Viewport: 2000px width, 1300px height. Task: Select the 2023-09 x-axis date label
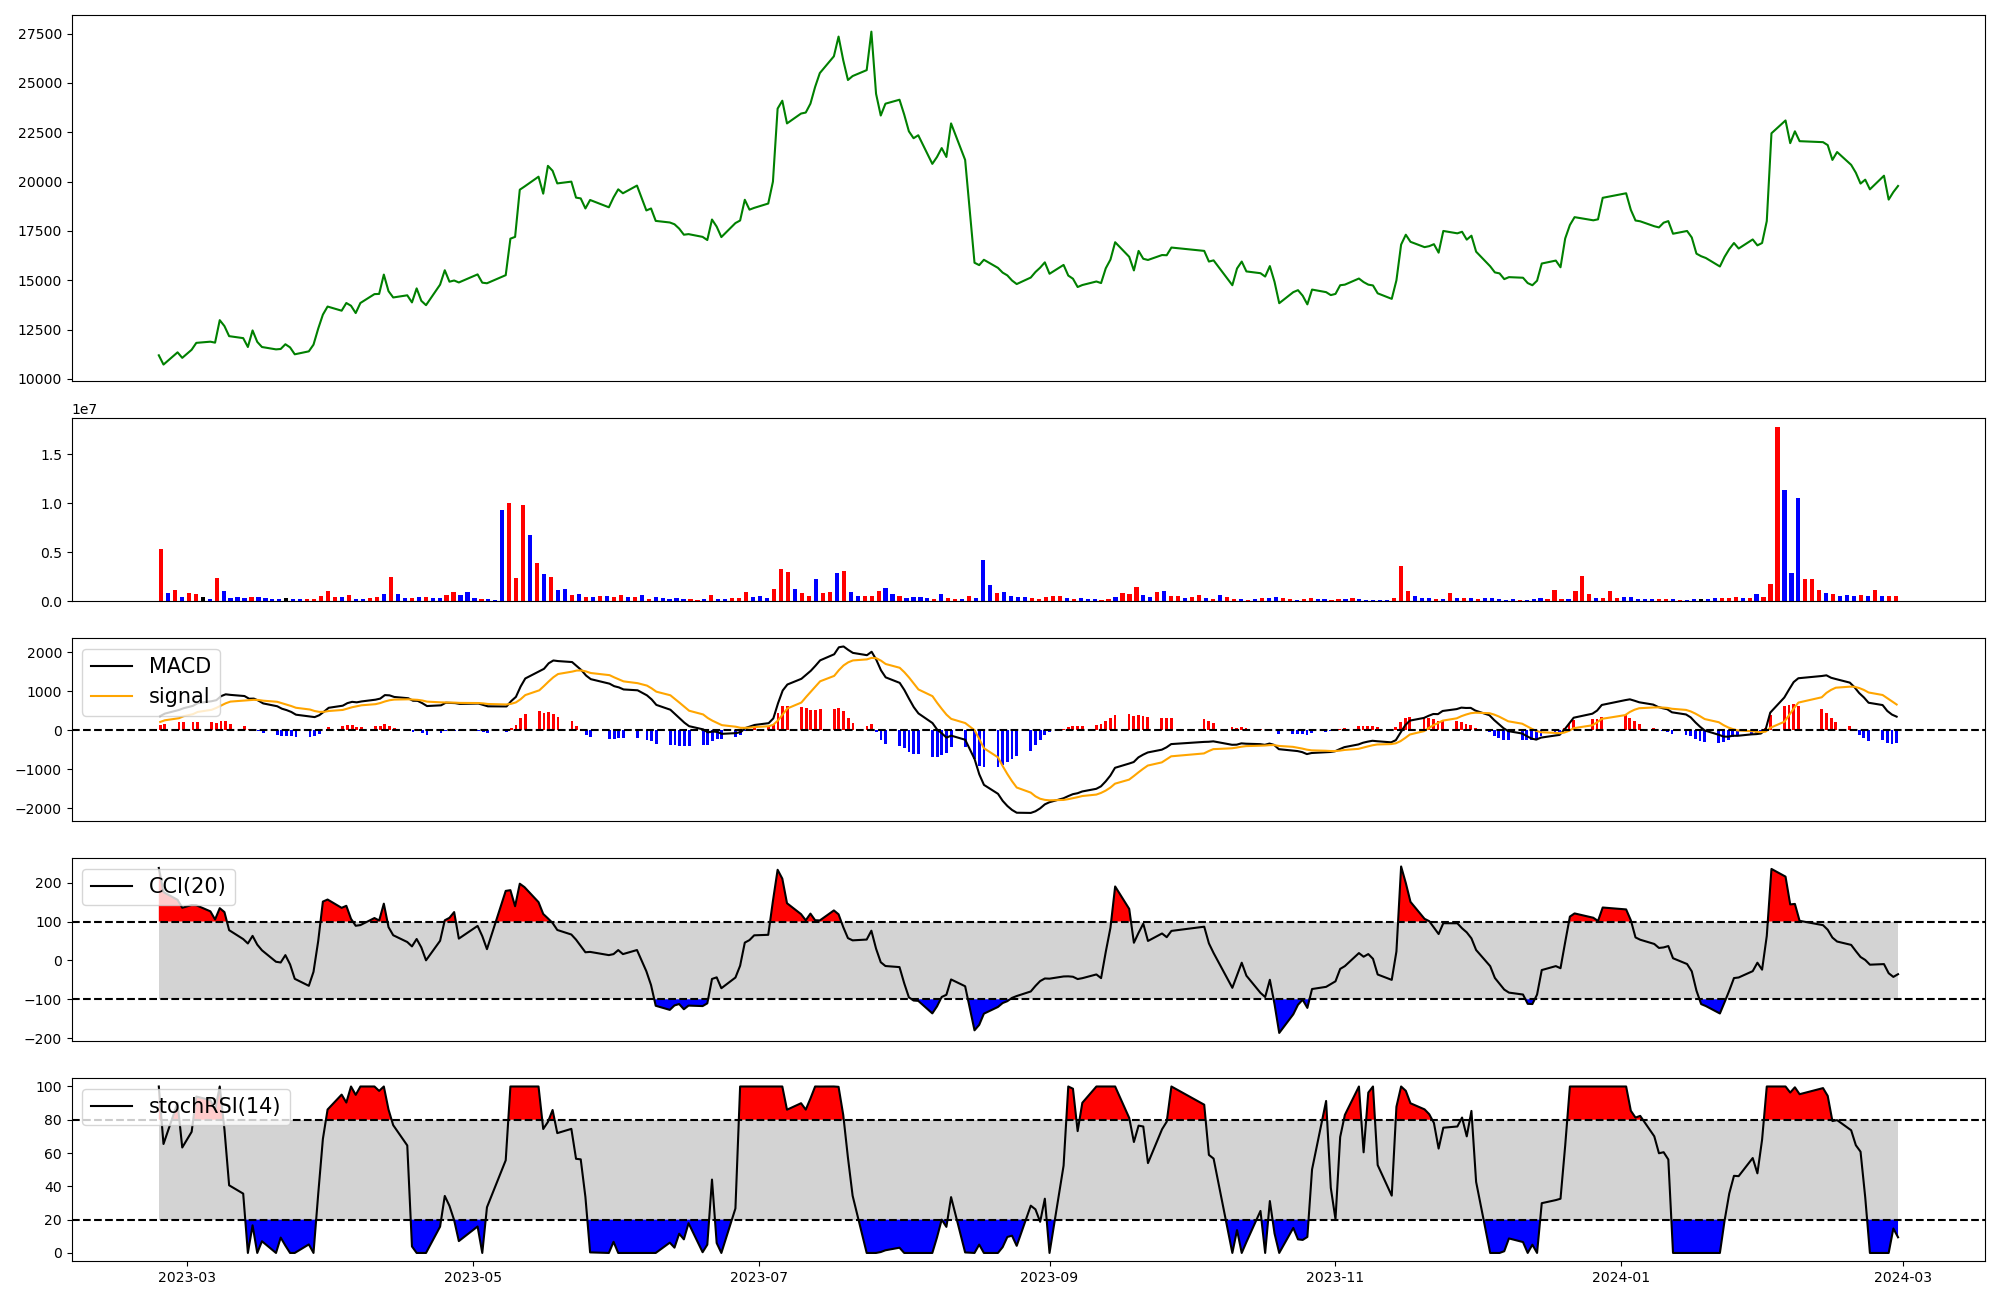click(x=1050, y=1277)
